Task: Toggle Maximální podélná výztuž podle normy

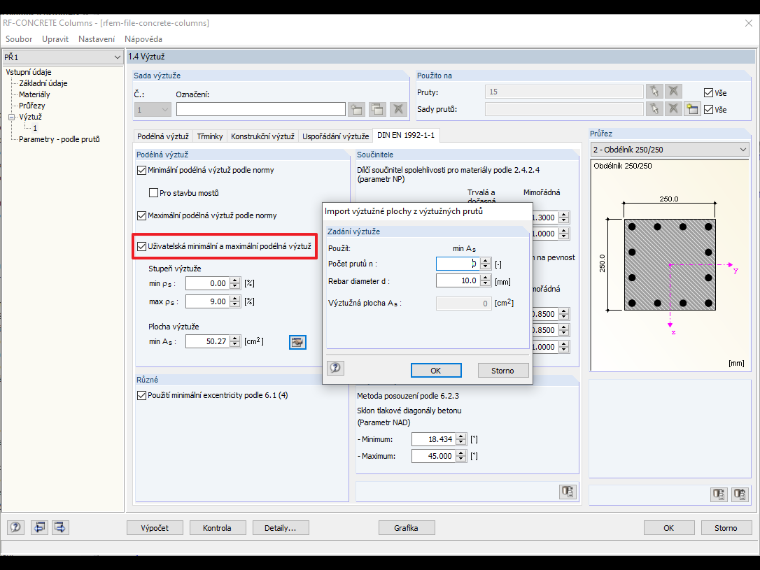Action: point(142,215)
